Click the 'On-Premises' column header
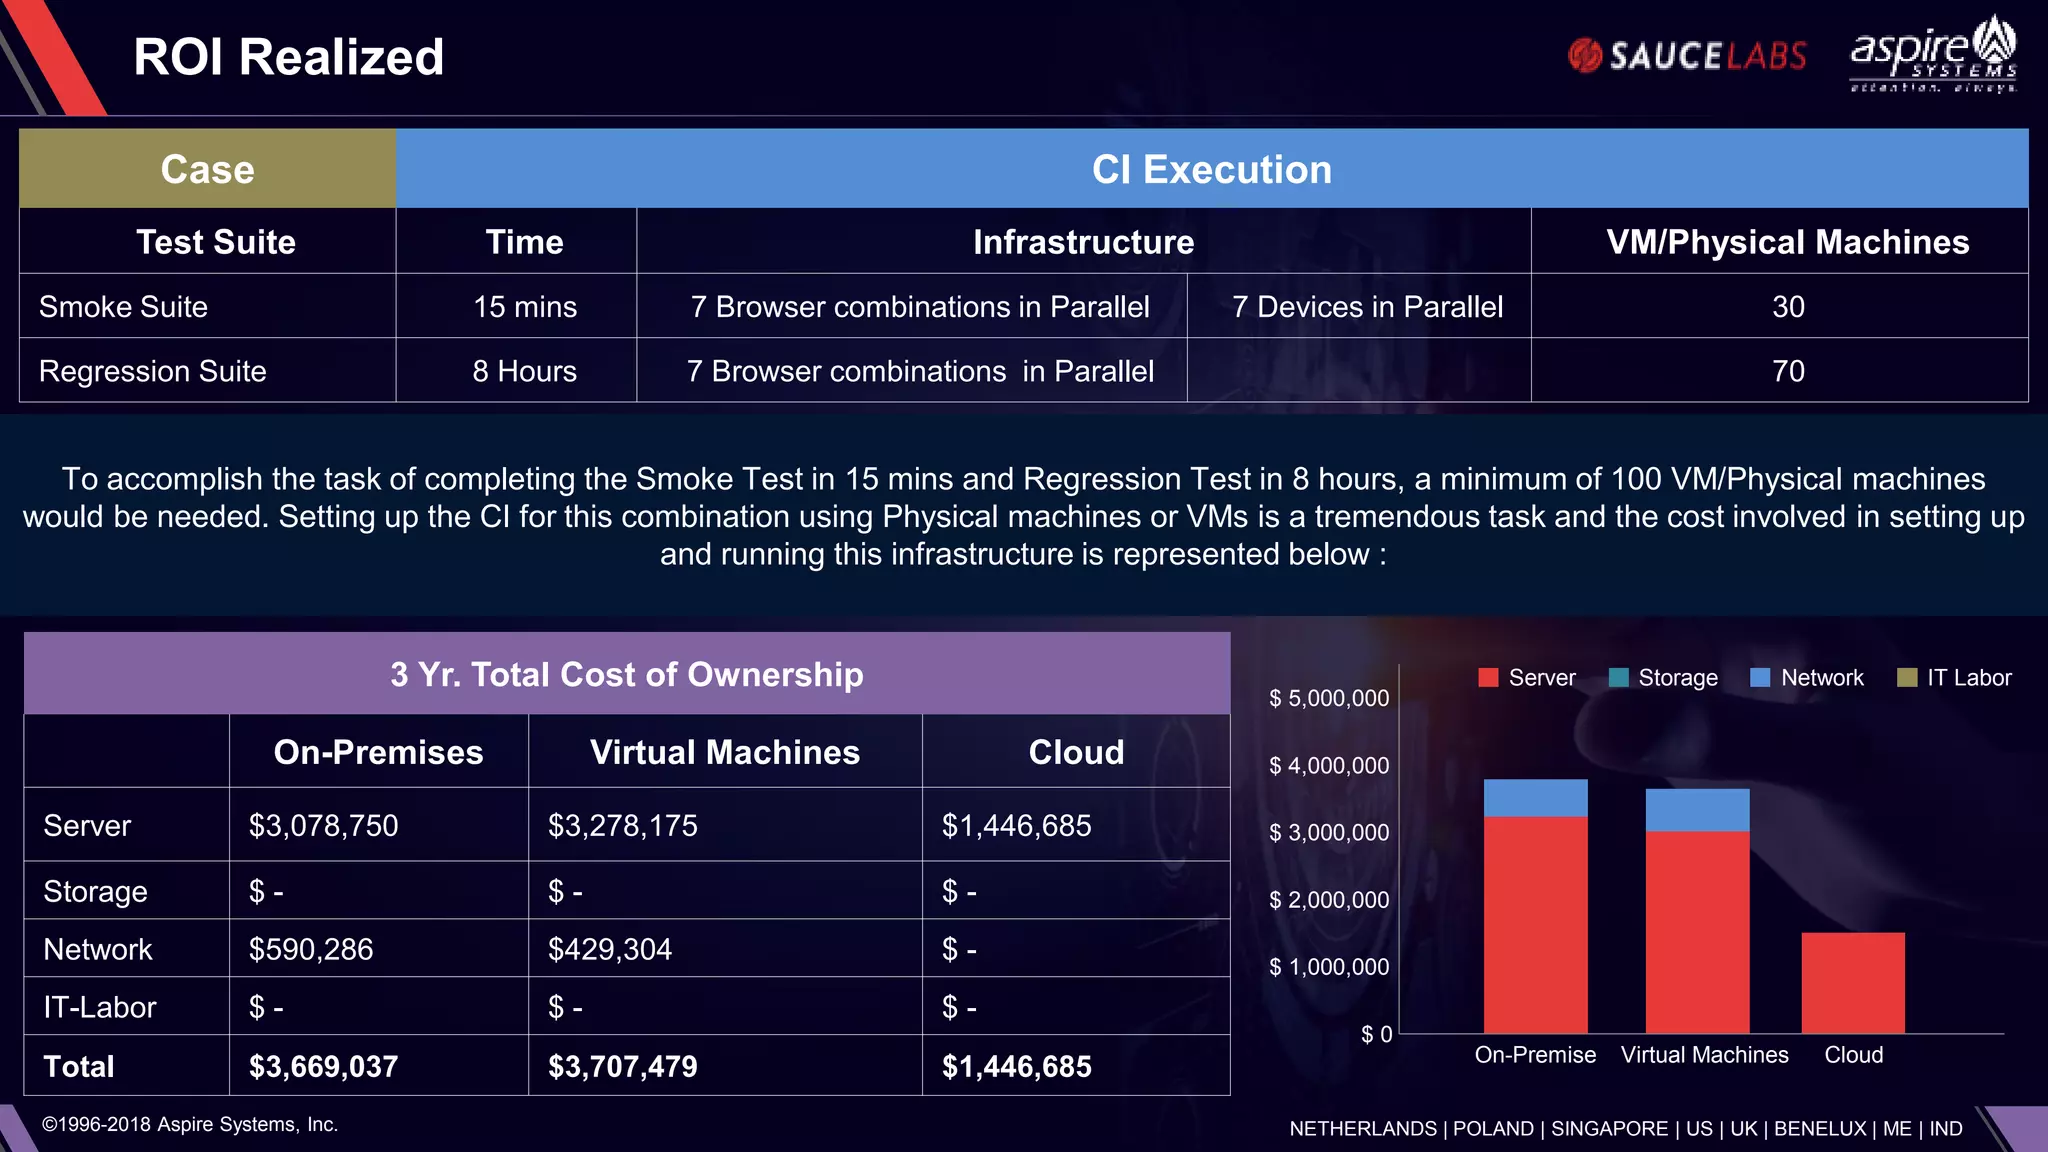The height and width of the screenshot is (1152, 2048). coord(379,752)
